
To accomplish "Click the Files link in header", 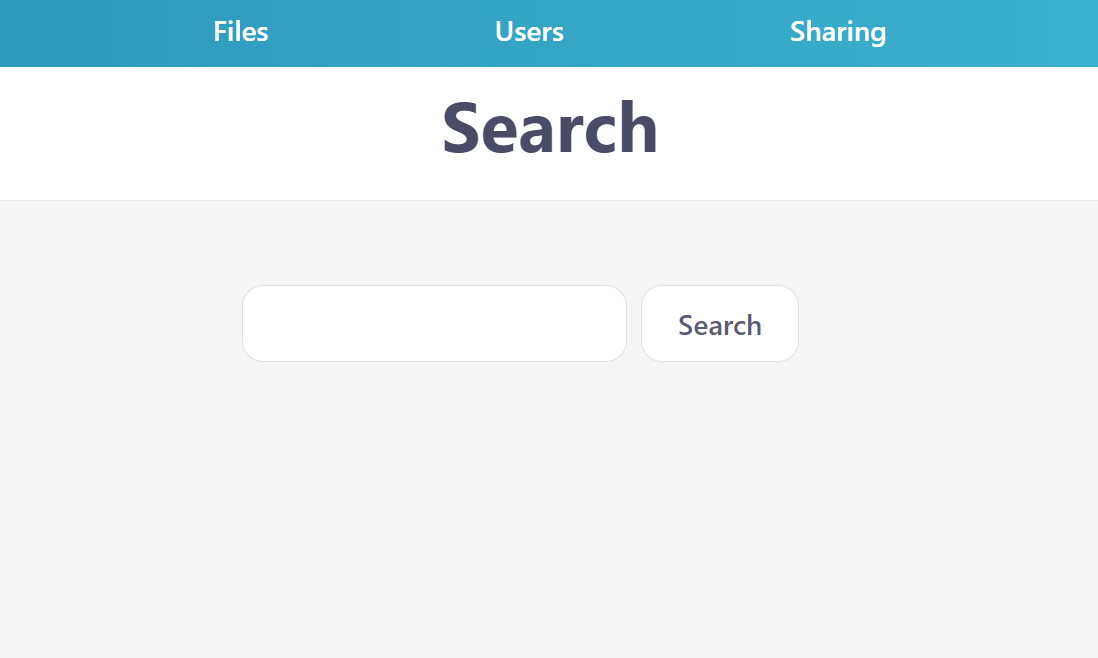I will (x=241, y=32).
